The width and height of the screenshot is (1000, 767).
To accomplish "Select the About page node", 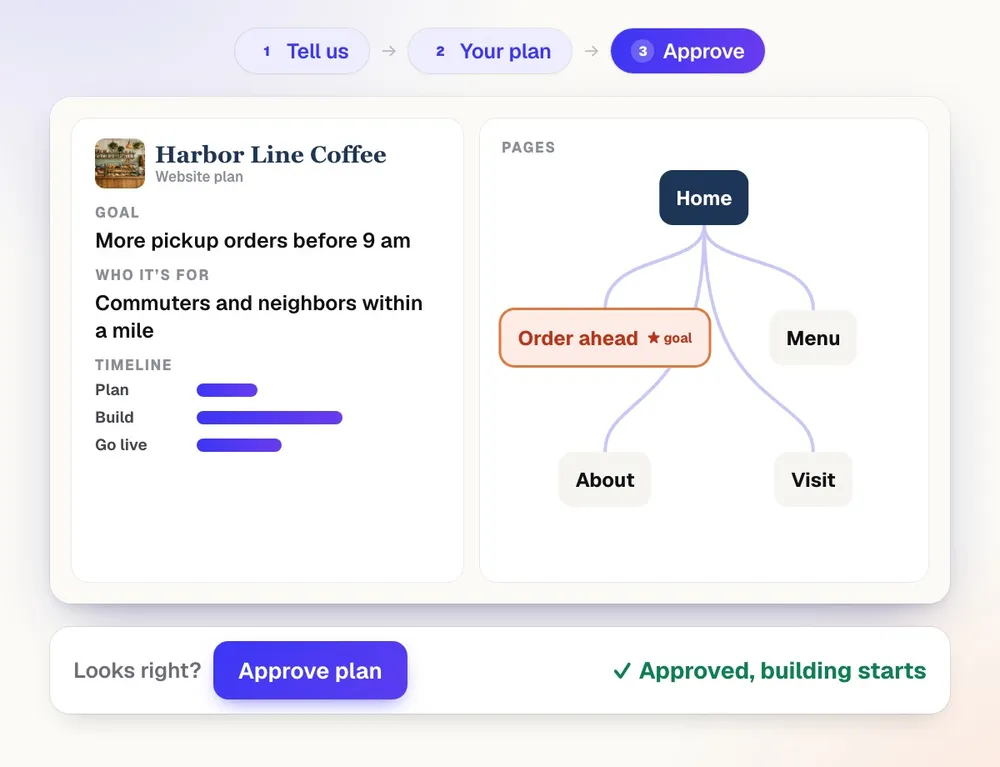I will [x=605, y=479].
